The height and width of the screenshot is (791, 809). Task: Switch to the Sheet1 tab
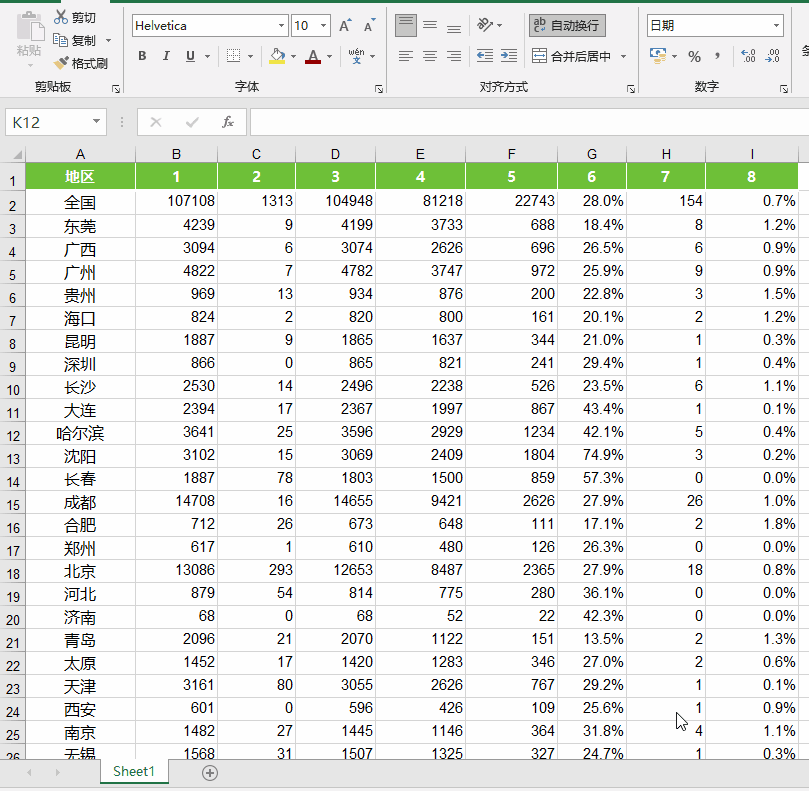134,771
